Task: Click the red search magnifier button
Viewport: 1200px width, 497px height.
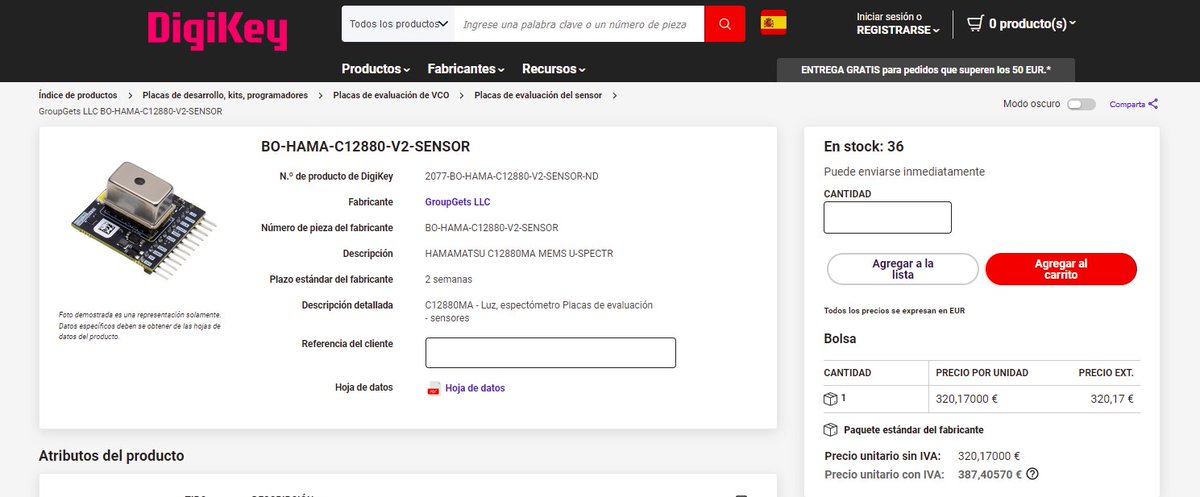Action: (725, 23)
